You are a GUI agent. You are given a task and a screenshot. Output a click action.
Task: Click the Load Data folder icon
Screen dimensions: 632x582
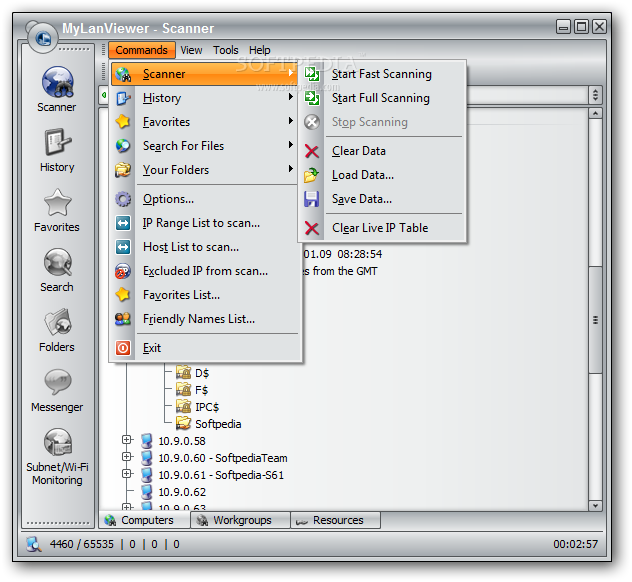(312, 175)
